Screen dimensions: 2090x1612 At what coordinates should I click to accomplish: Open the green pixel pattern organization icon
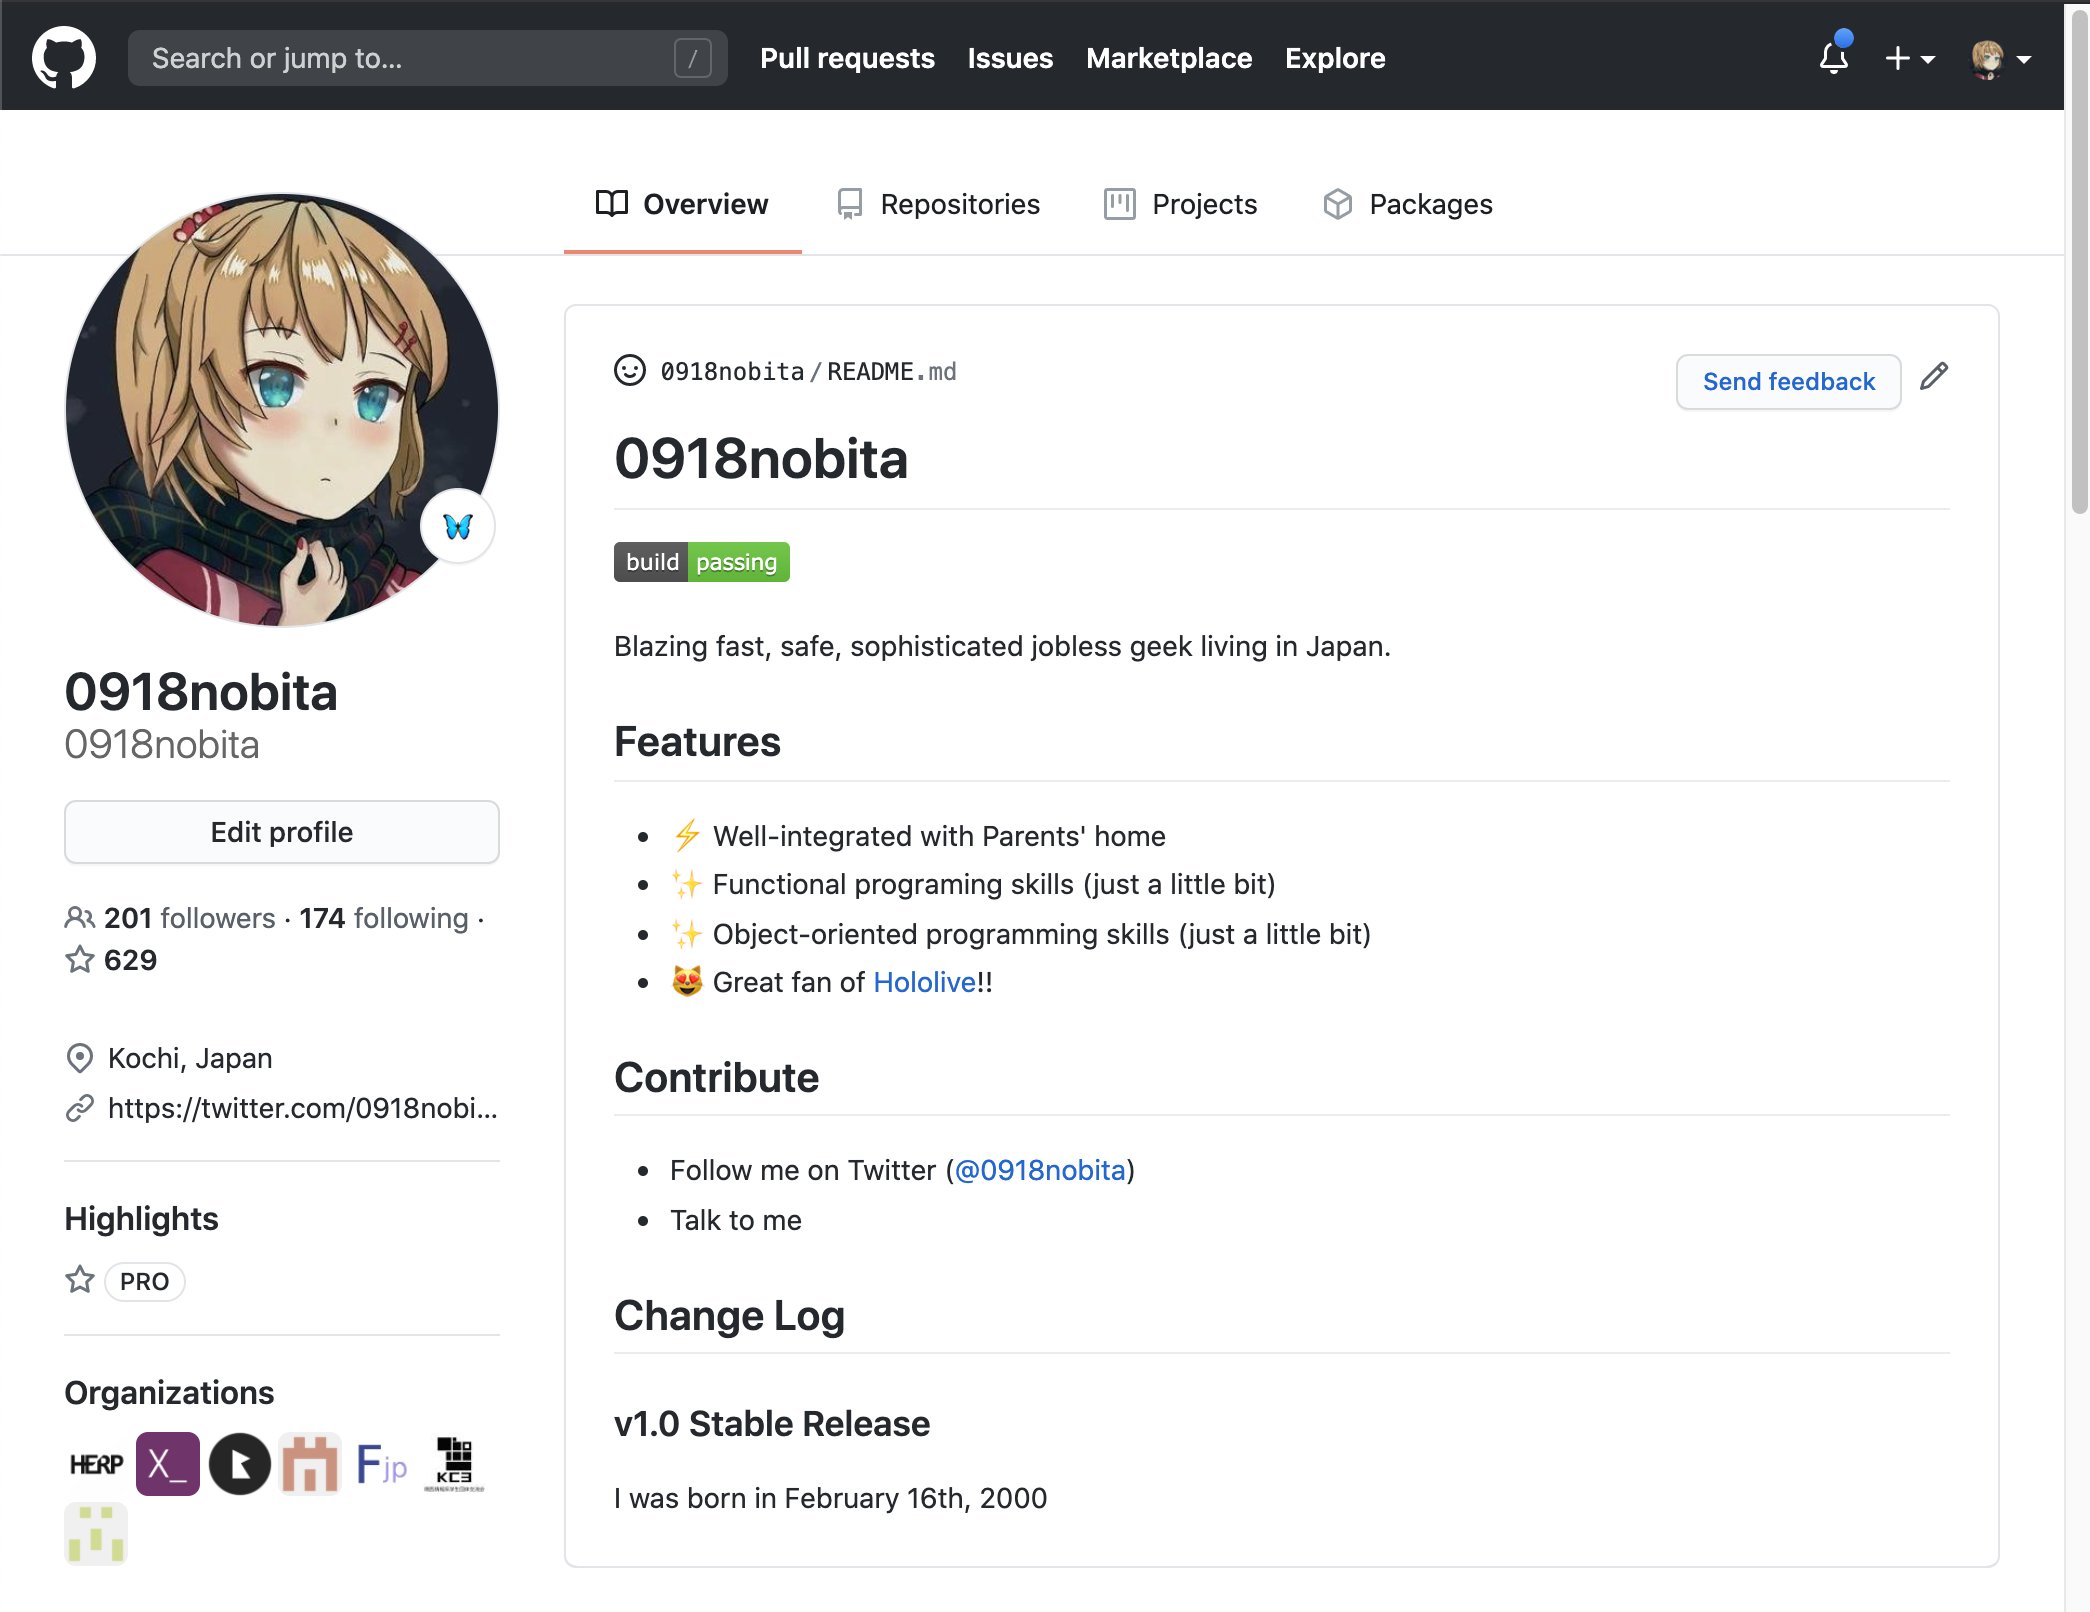point(96,1534)
